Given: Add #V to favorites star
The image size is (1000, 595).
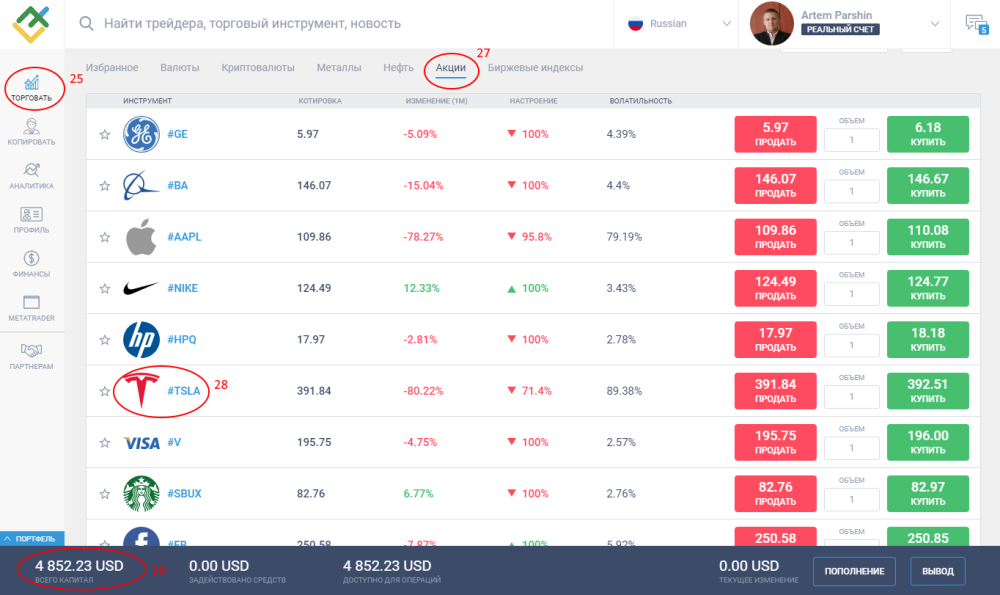Looking at the screenshot, I should [105, 443].
